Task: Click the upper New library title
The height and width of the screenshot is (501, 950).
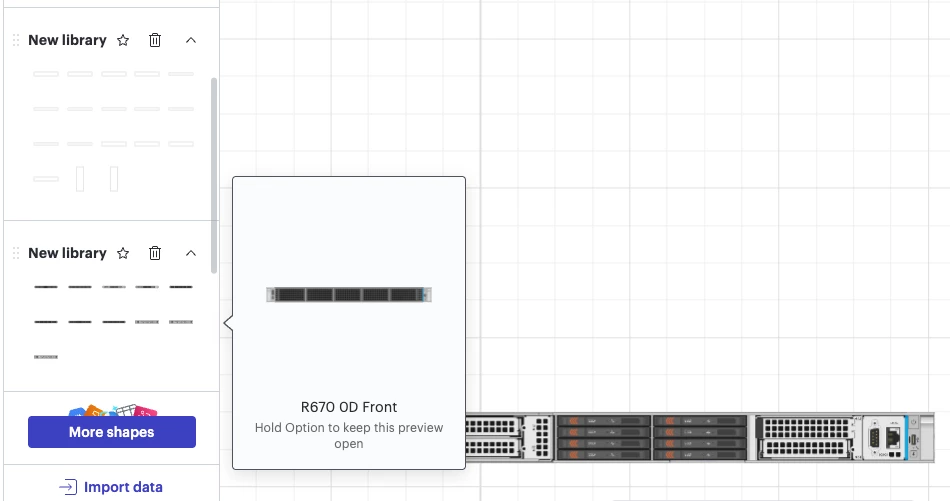Action: click(x=67, y=41)
